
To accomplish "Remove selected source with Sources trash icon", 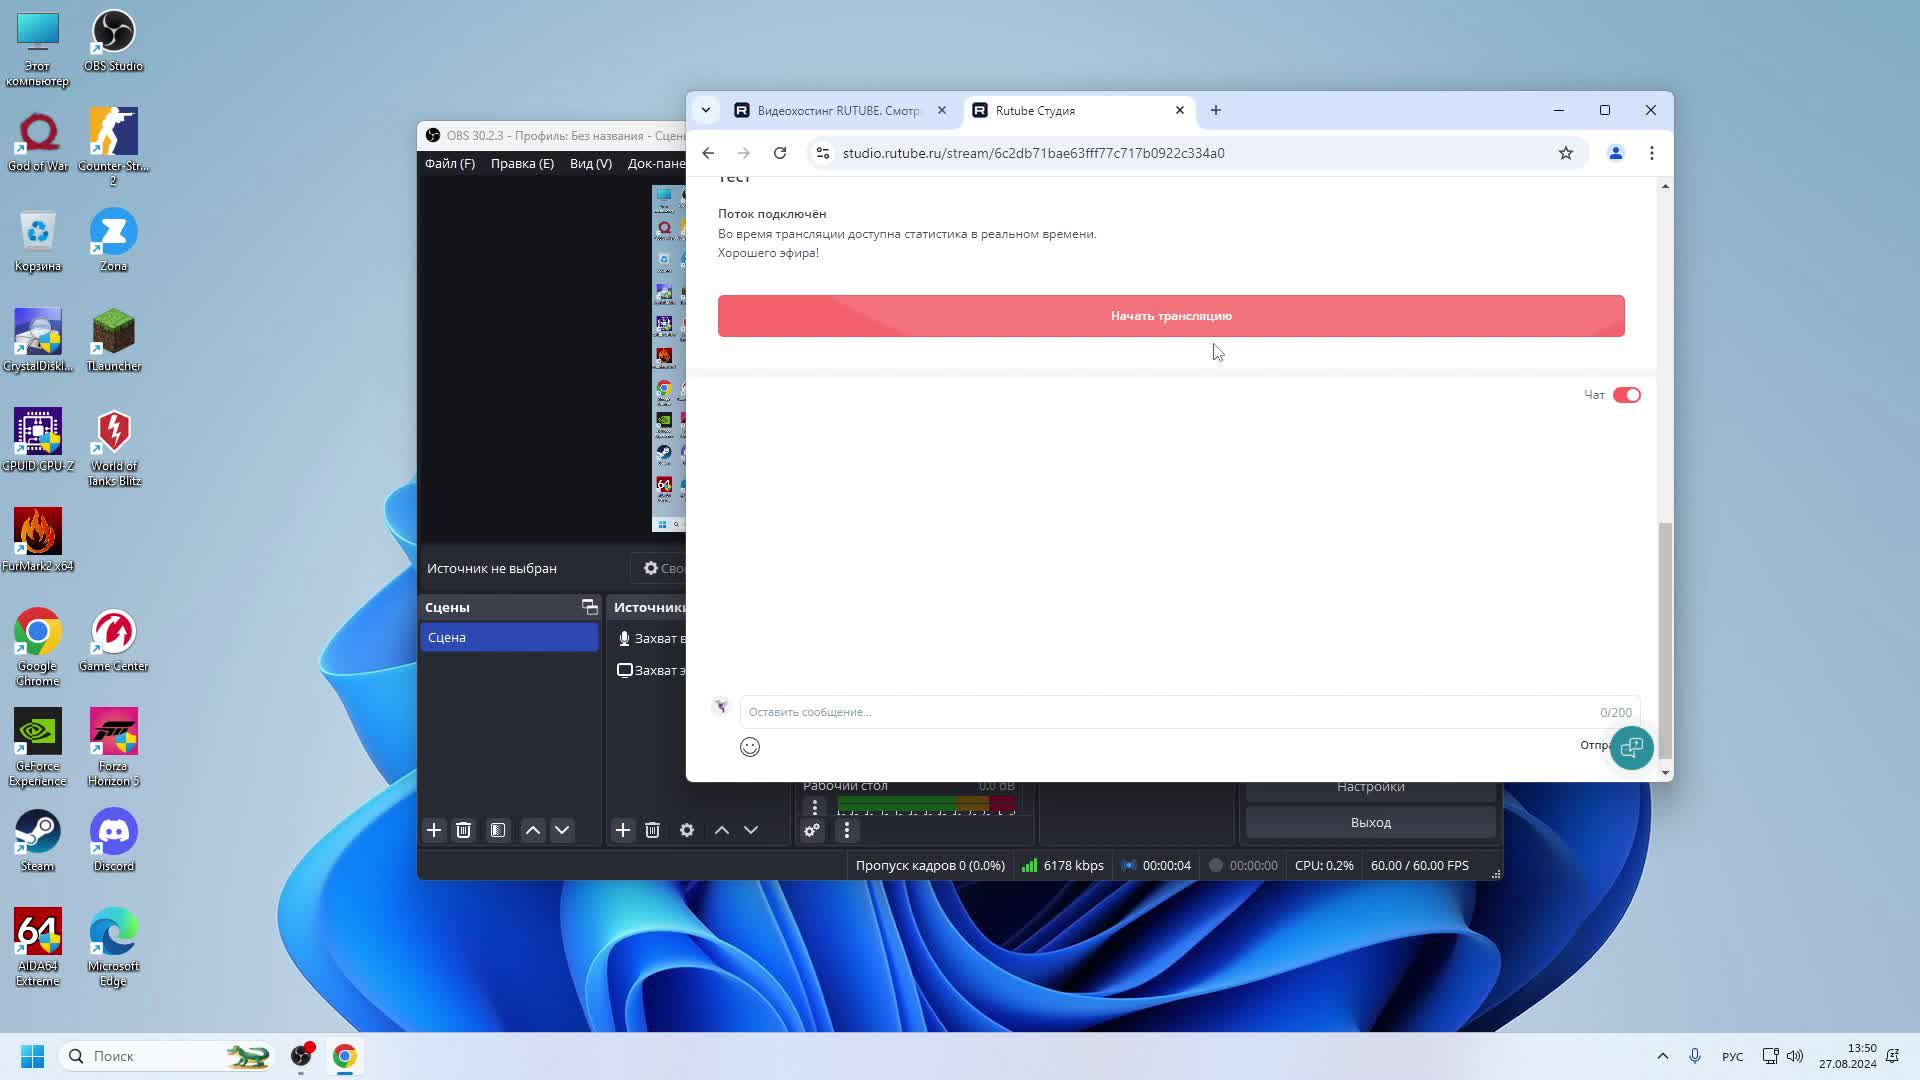I will tap(652, 830).
